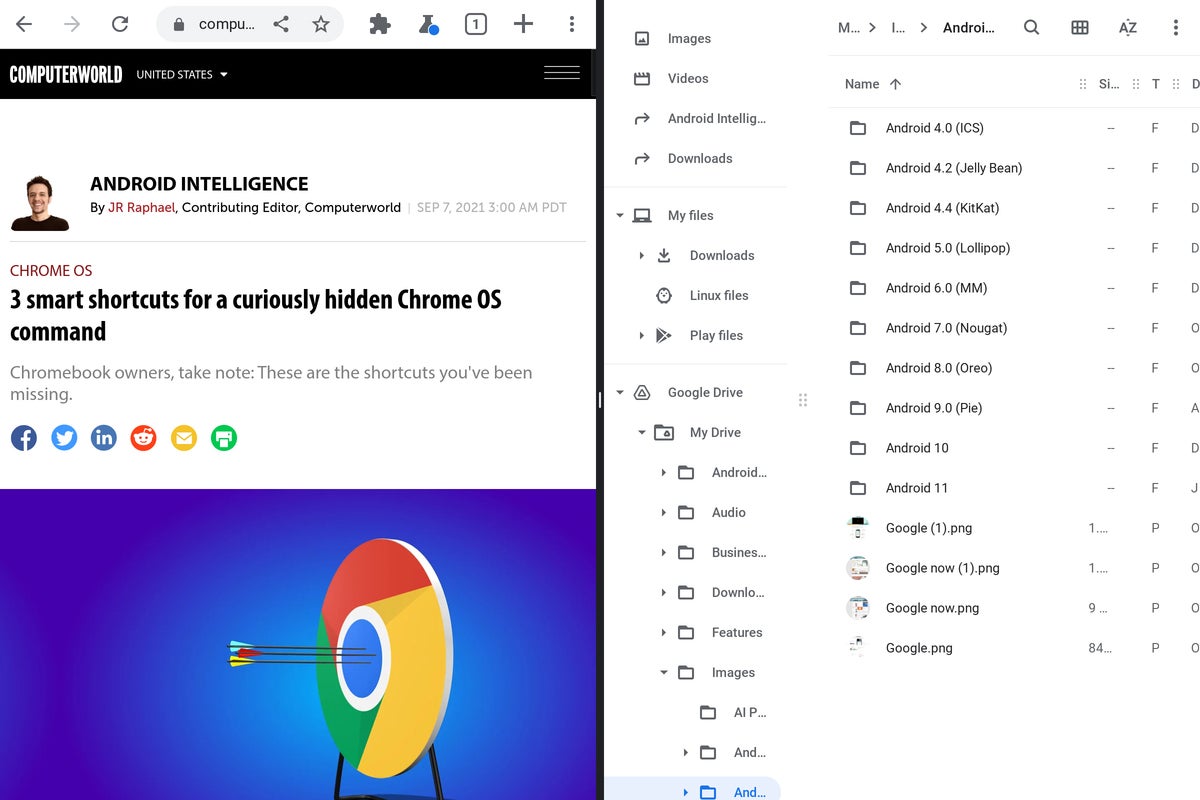Screen dimensions: 1200x800
Task: Open a new tab with plus icon
Action: pos(523,24)
